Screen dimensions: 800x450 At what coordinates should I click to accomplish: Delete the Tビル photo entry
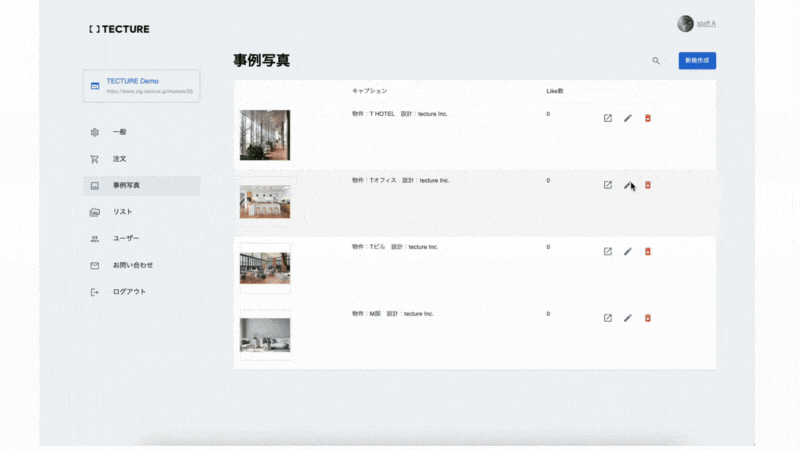(x=647, y=251)
